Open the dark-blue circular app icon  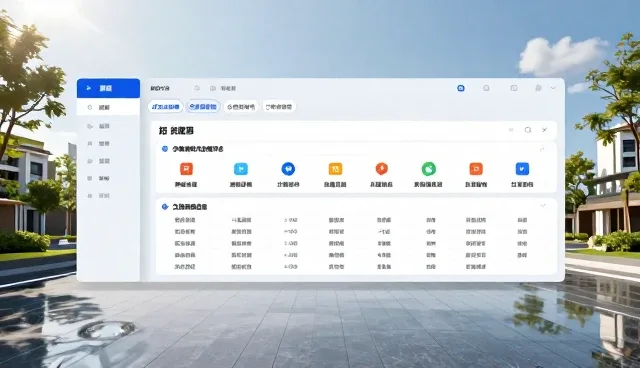pyautogui.click(x=288, y=169)
